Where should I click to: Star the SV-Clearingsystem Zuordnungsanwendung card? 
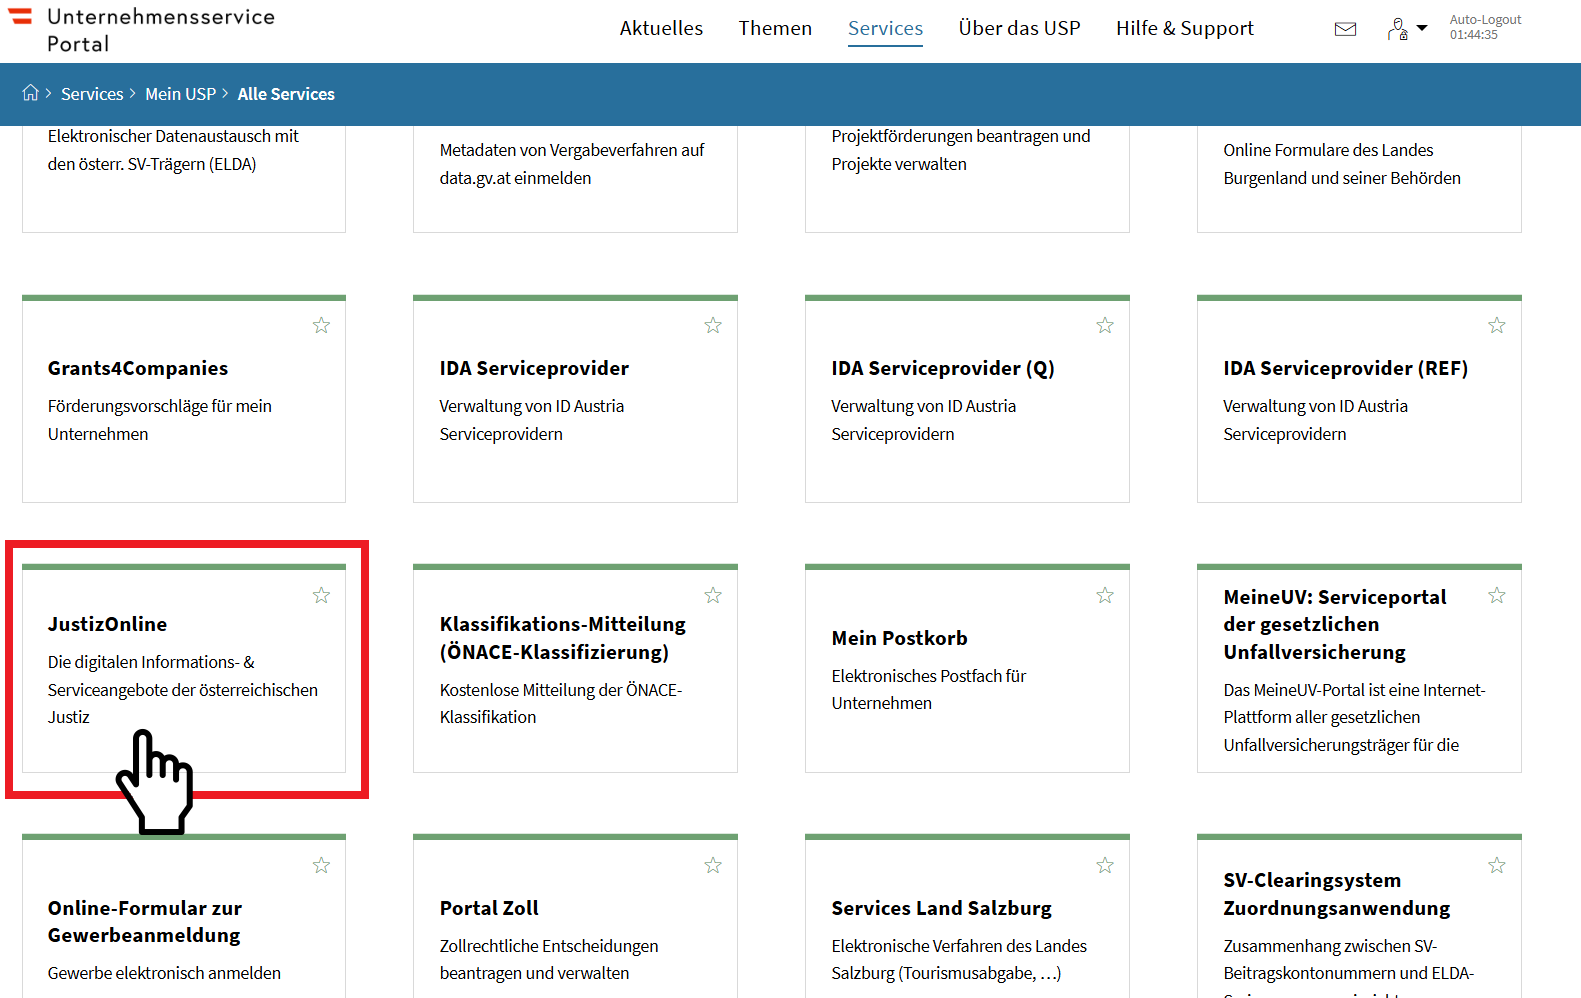1497,866
